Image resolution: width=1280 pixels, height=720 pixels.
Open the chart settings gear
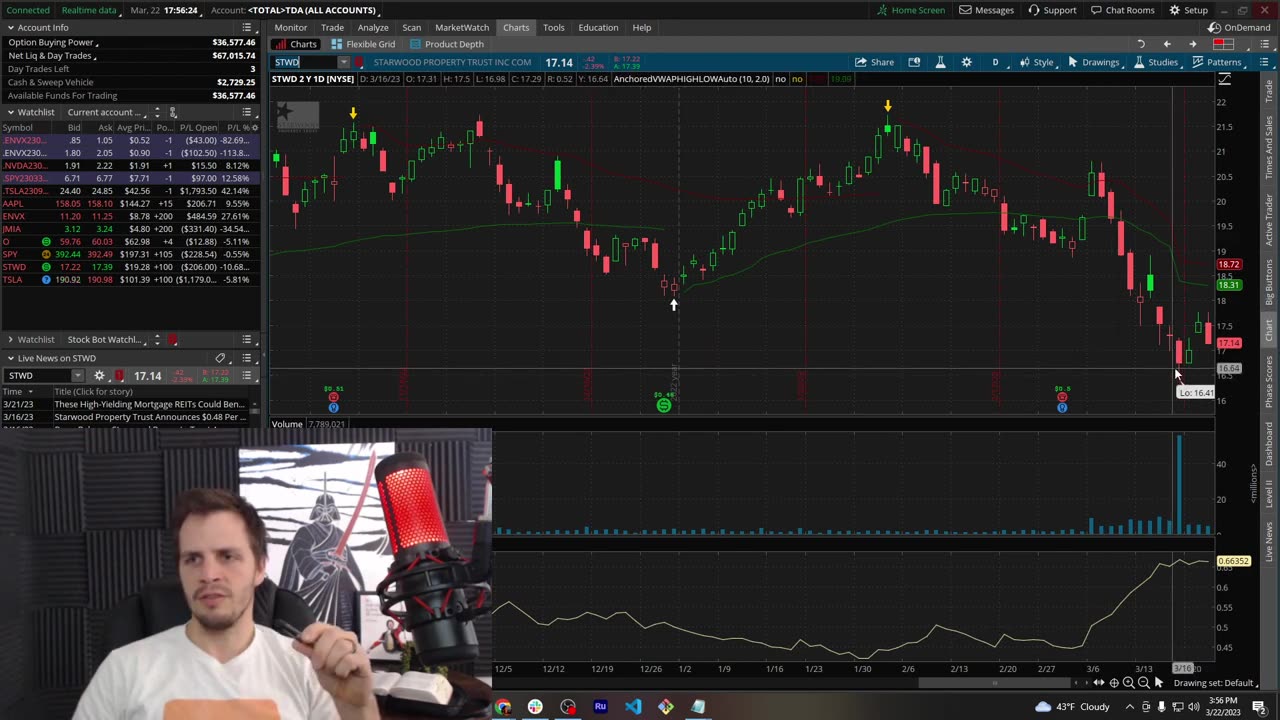tap(966, 62)
